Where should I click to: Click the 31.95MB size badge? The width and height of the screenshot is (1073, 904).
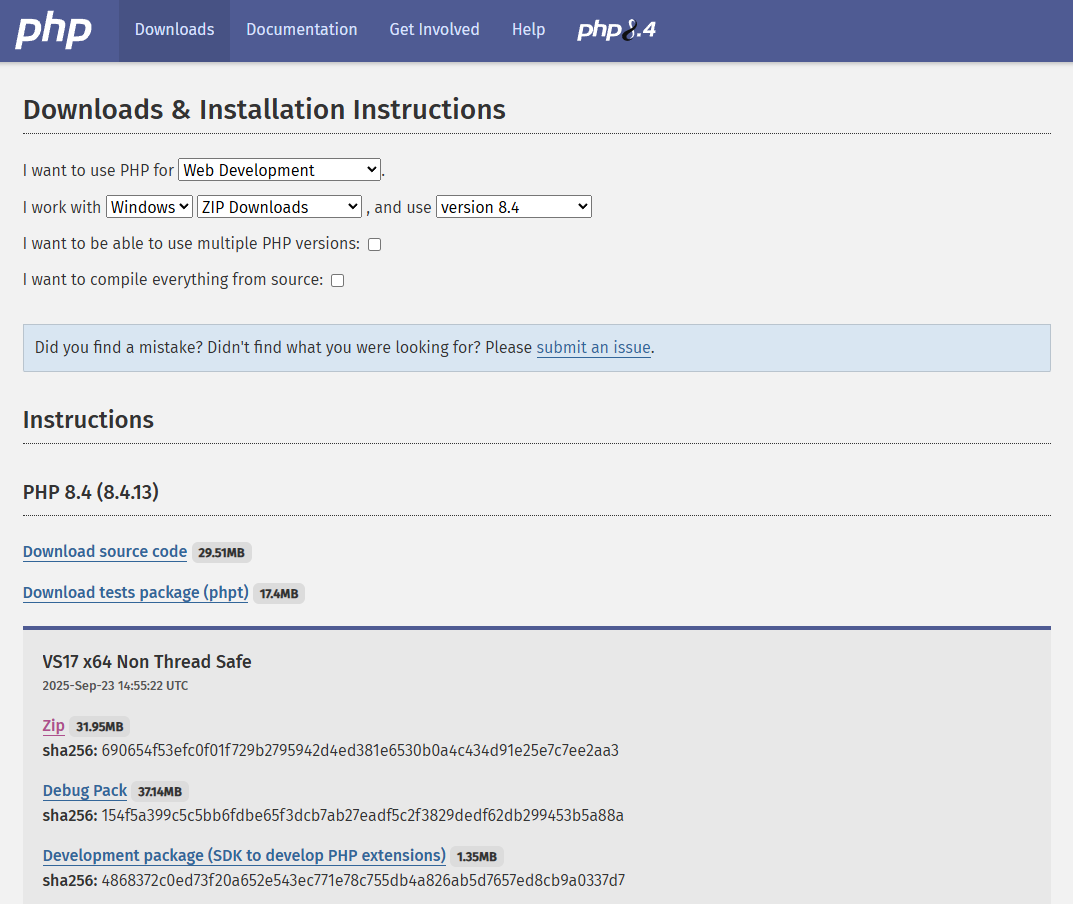point(100,727)
